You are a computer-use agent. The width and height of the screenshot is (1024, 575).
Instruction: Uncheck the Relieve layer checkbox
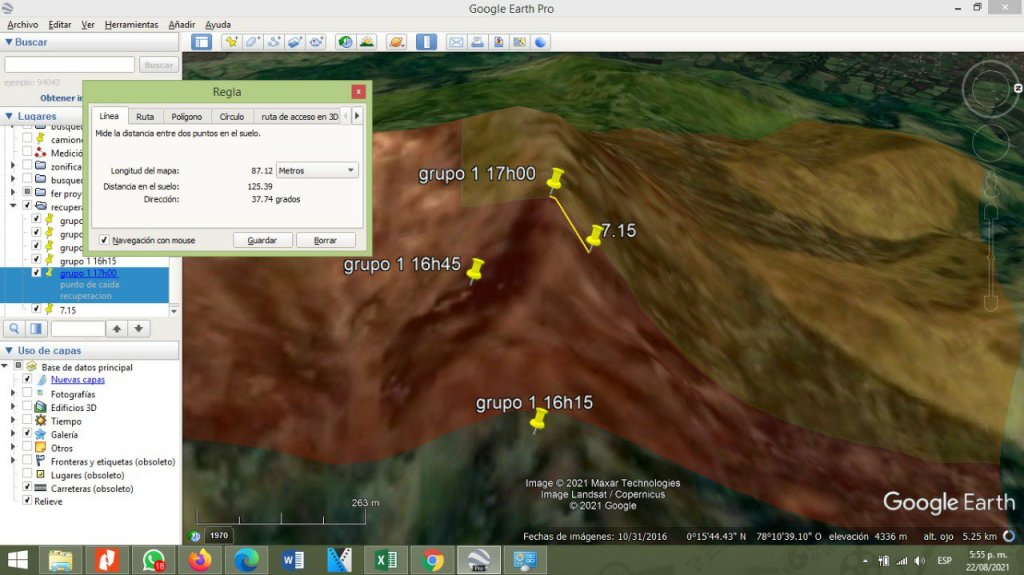(27, 501)
